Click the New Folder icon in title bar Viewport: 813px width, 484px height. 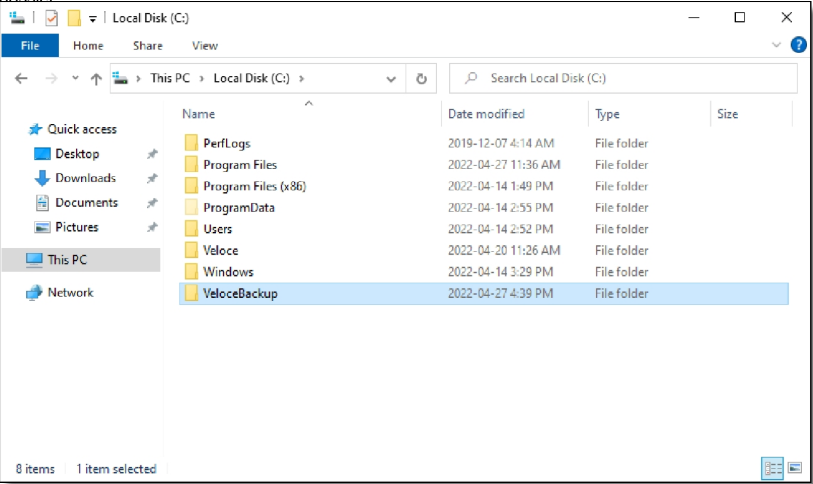coord(74,17)
